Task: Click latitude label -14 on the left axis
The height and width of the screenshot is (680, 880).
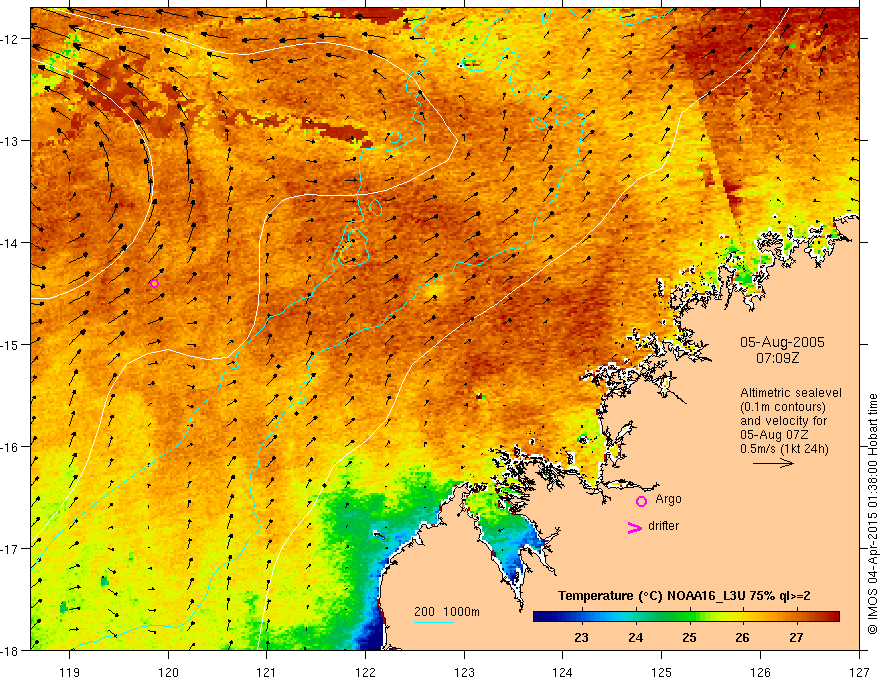Action: pyautogui.click(x=10, y=243)
